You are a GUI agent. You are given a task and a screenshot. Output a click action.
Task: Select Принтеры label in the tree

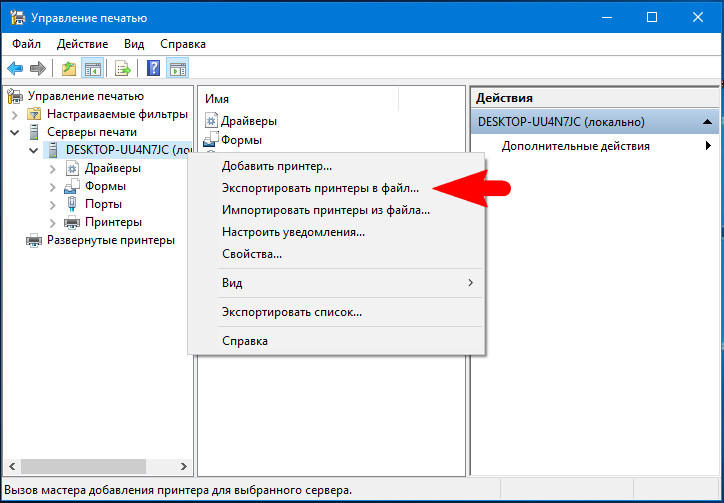point(113,222)
